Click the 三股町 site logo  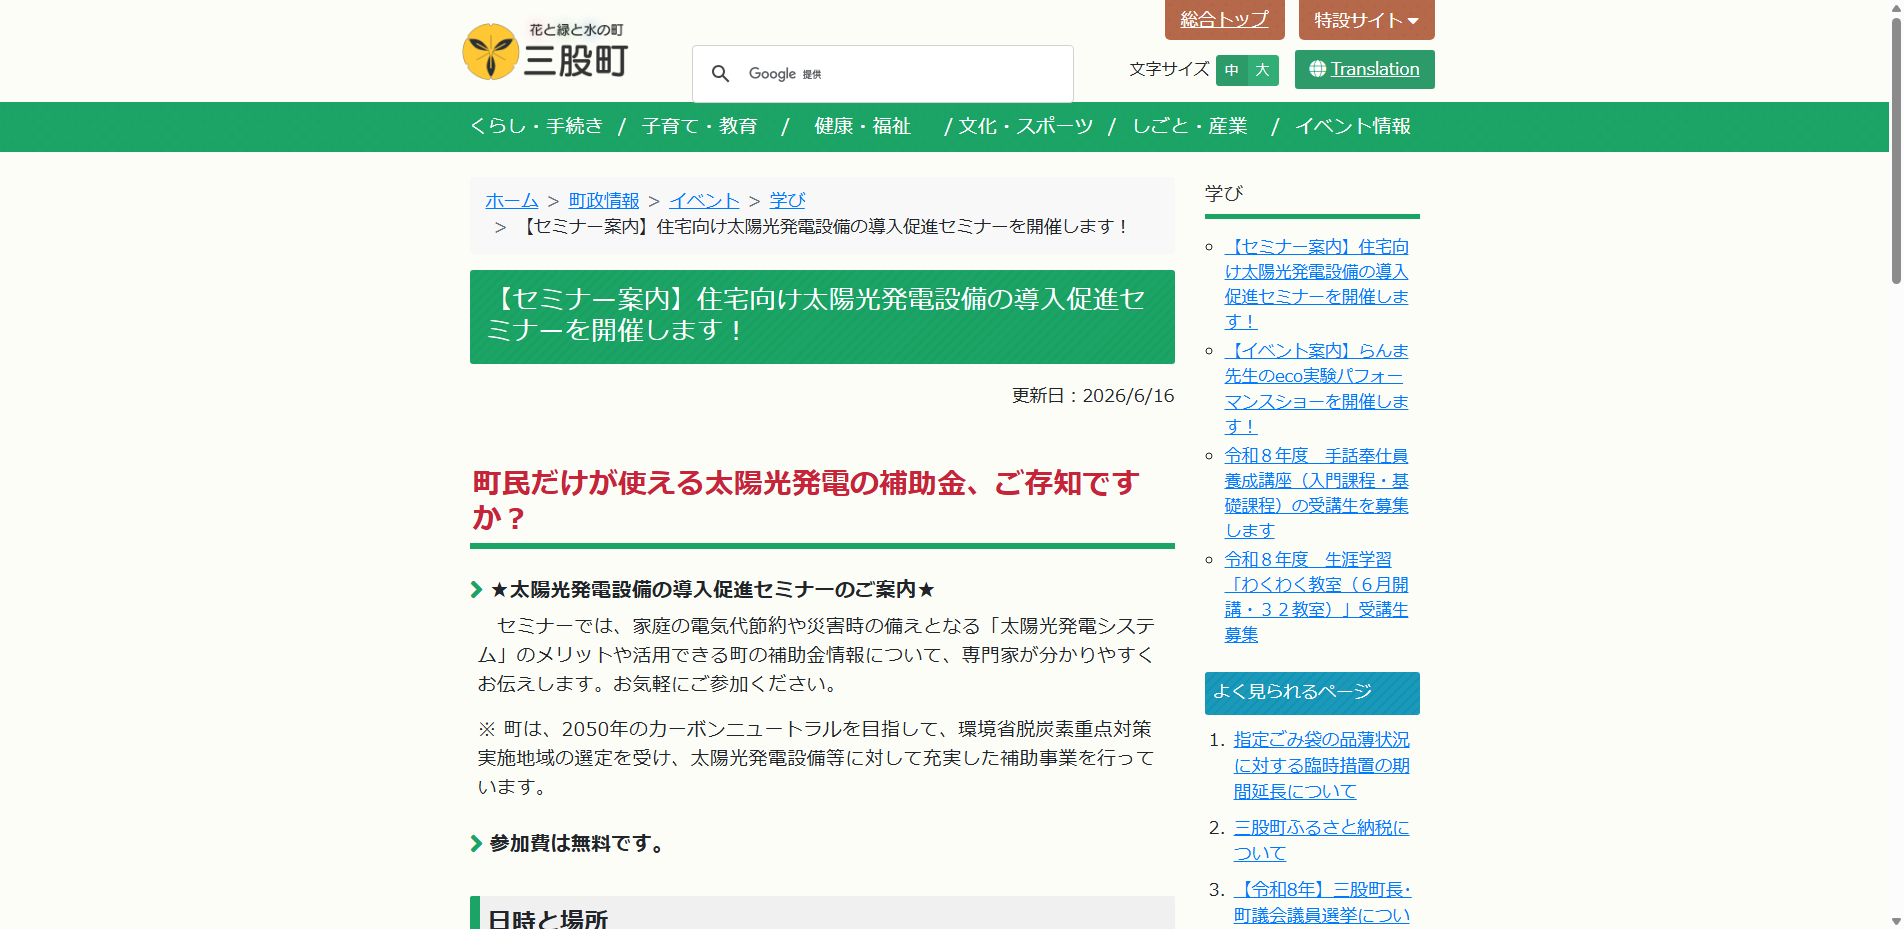[546, 51]
